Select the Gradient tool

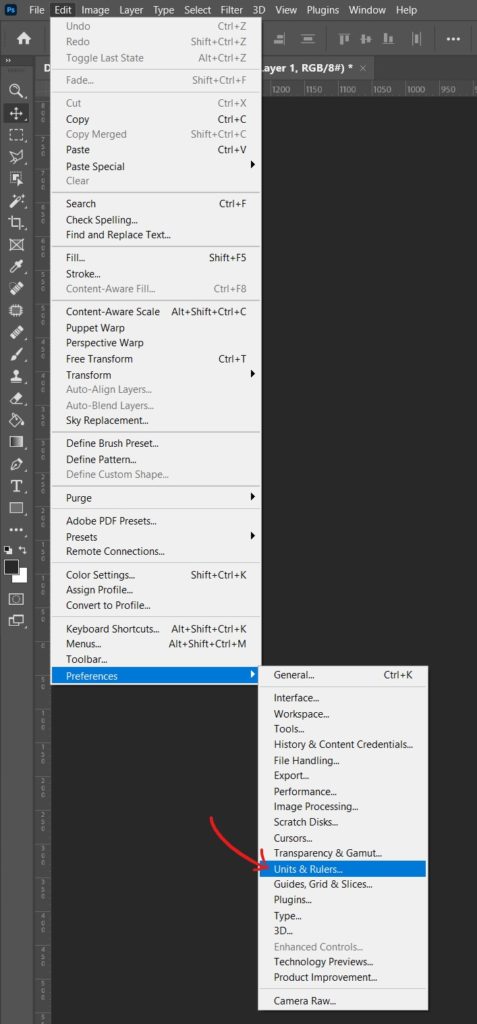(16, 442)
